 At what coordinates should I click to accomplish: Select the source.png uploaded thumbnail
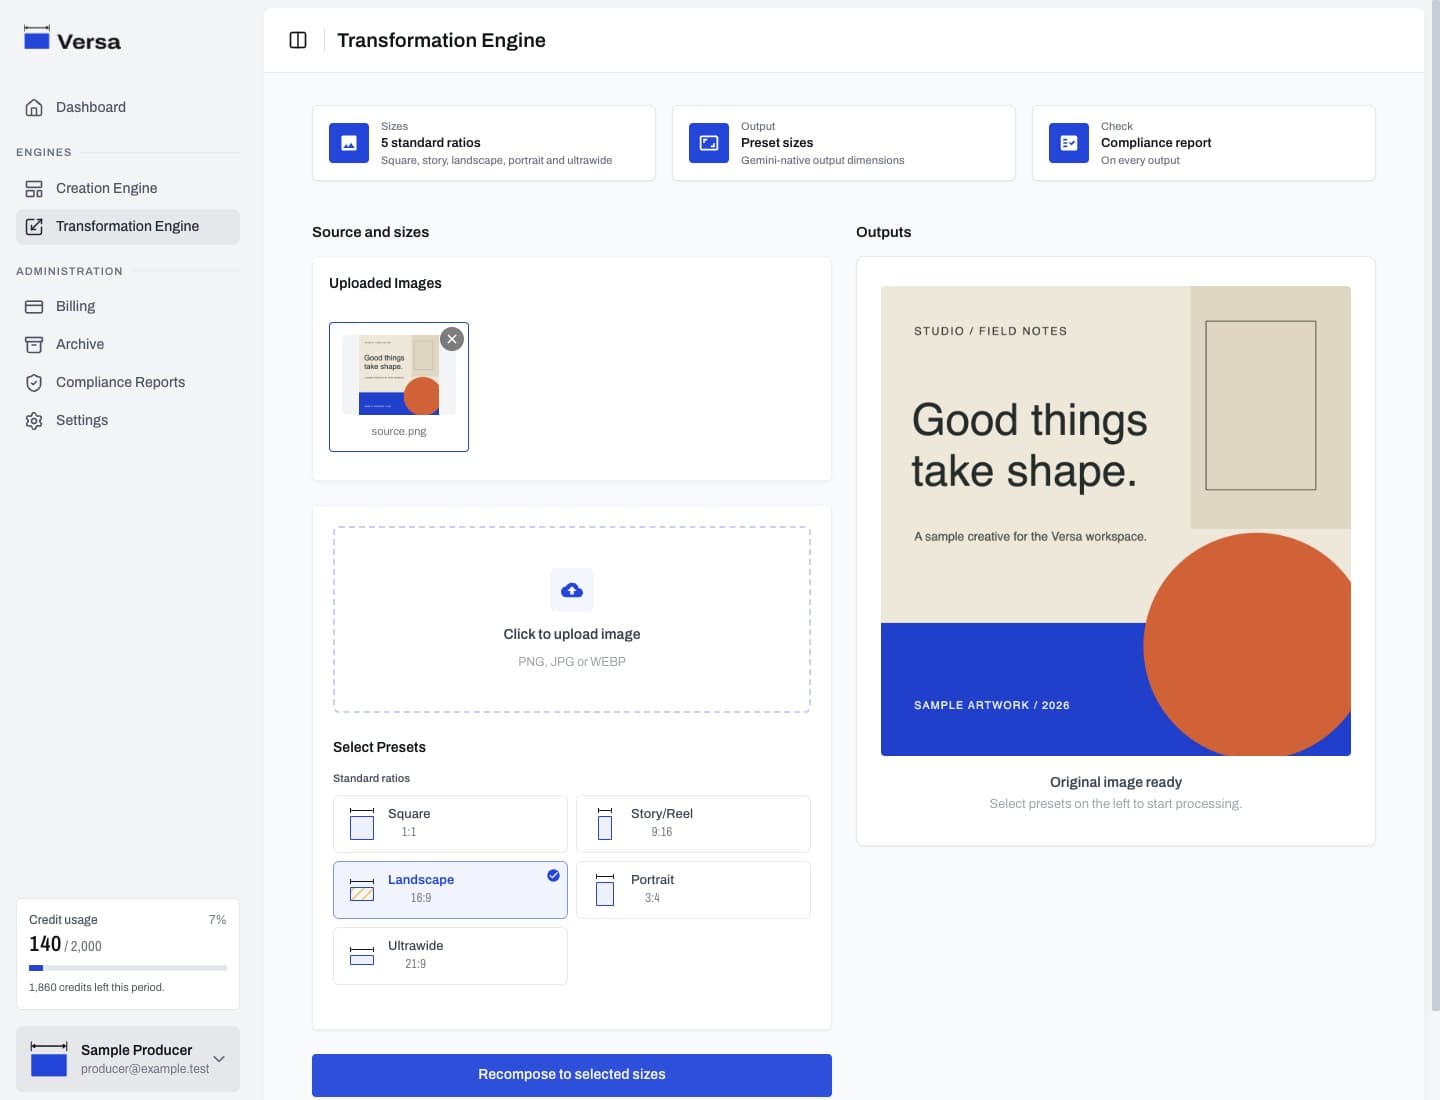[x=399, y=386]
